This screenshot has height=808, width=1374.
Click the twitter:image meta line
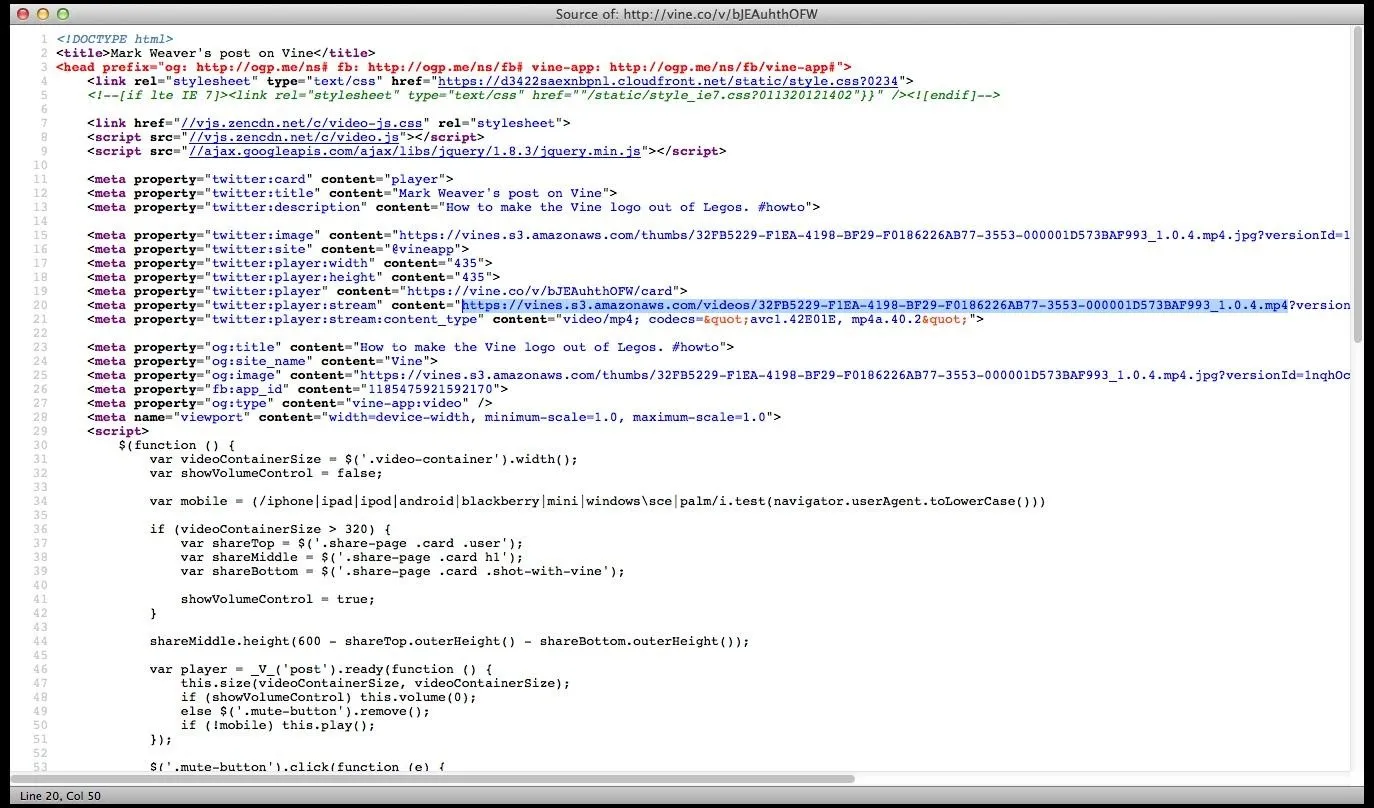[x=718, y=235]
